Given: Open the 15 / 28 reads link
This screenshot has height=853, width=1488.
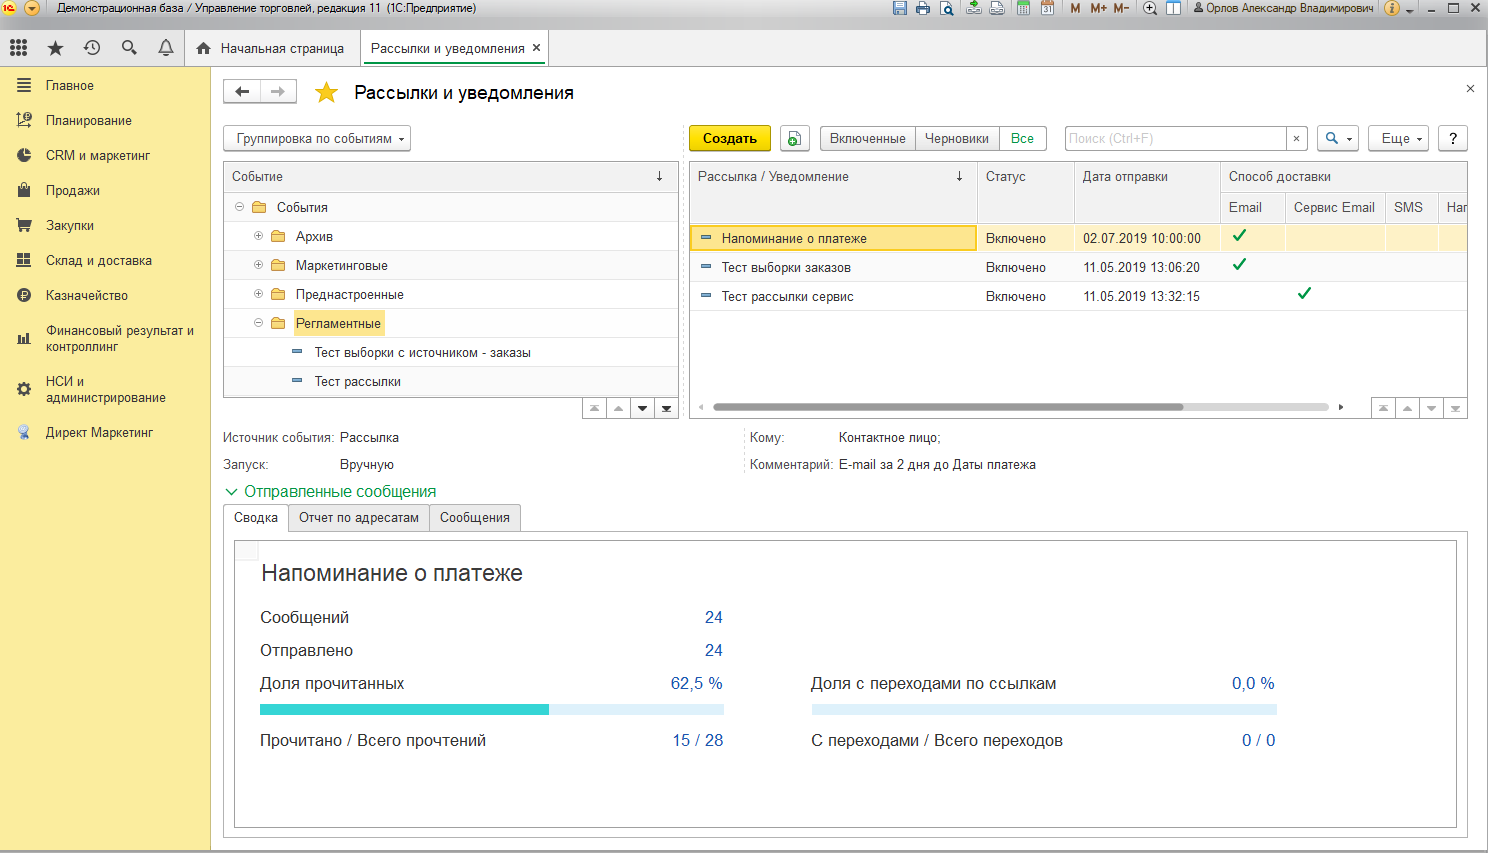Looking at the screenshot, I should (x=698, y=741).
